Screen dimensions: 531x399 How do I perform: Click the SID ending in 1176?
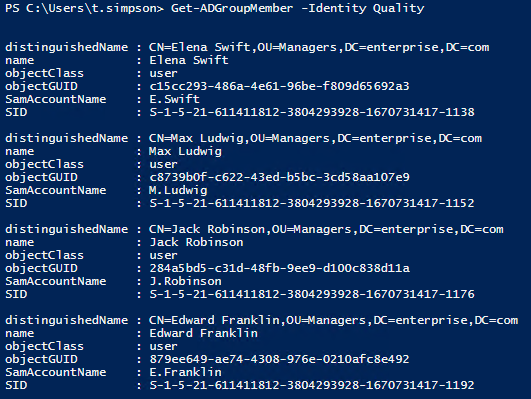312,294
